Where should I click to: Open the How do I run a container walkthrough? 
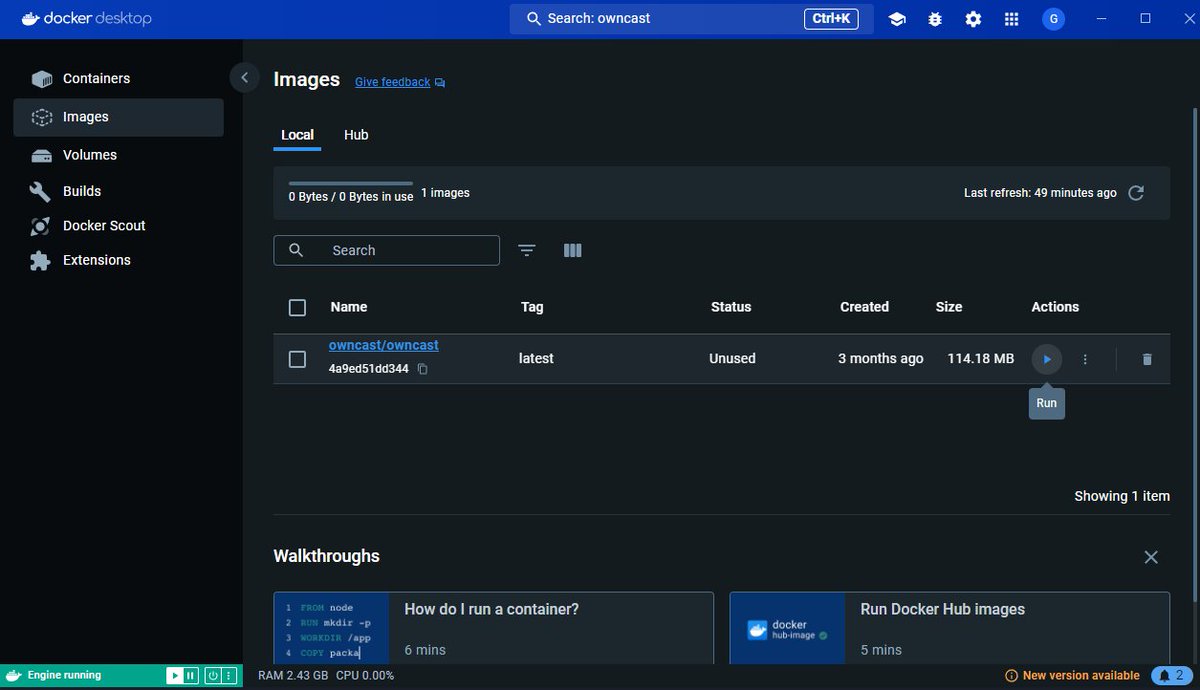[x=494, y=628]
